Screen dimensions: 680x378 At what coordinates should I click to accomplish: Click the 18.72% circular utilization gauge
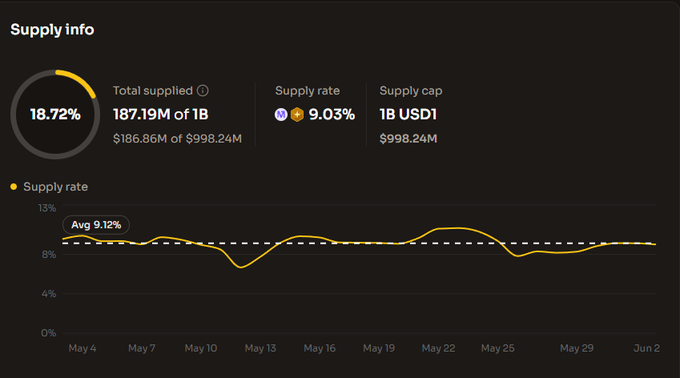(55, 114)
